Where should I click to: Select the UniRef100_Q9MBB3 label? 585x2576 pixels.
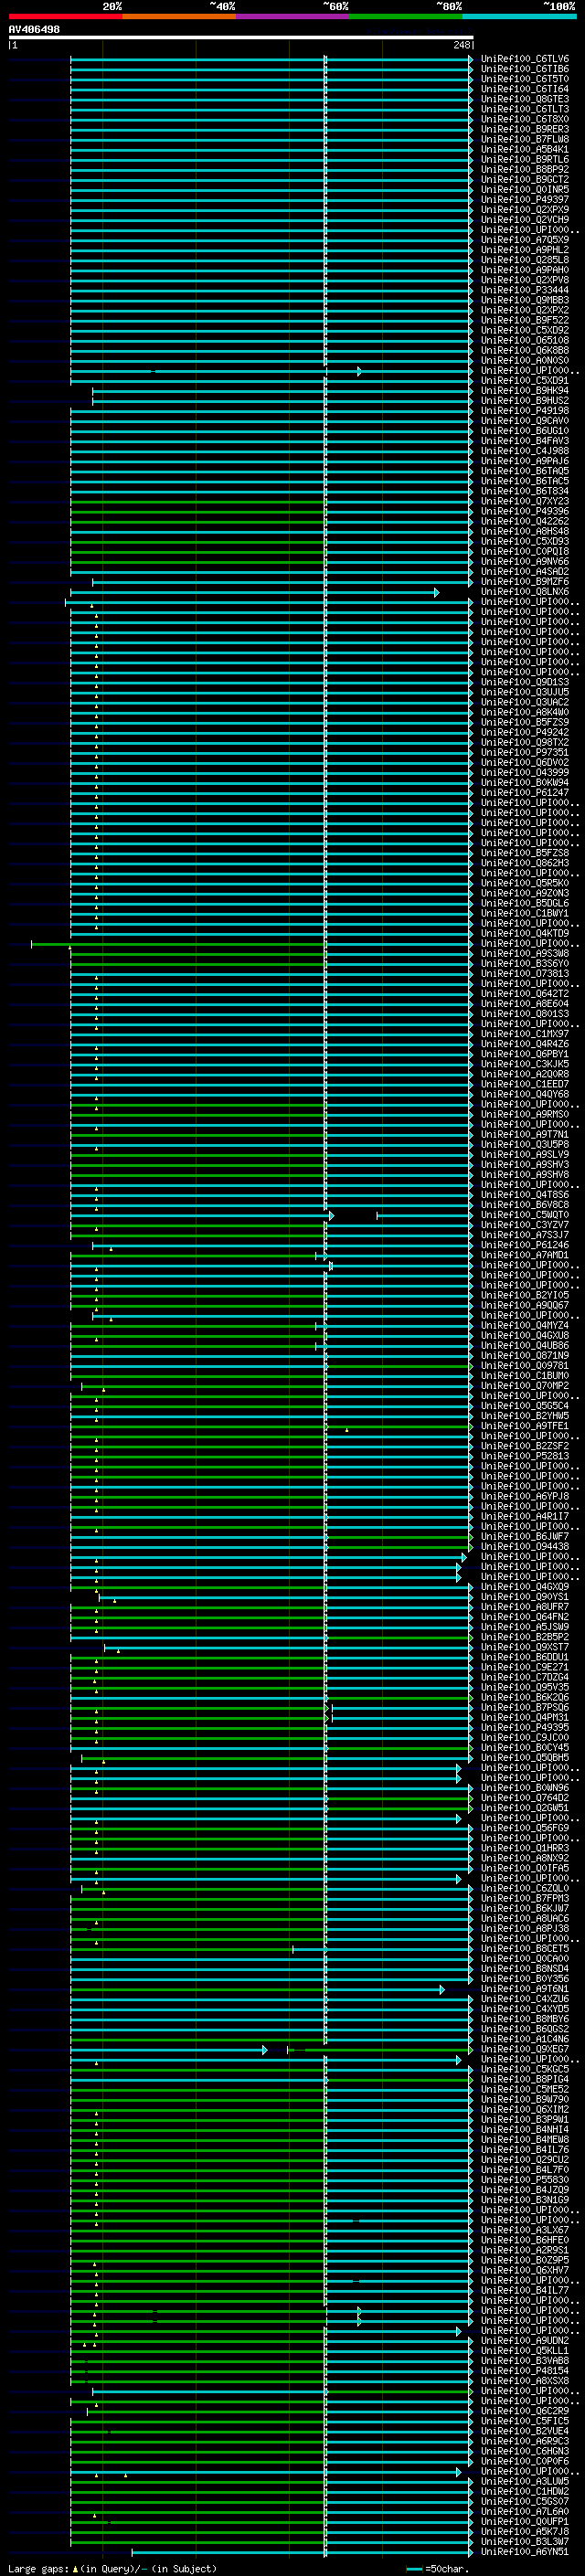[525, 300]
